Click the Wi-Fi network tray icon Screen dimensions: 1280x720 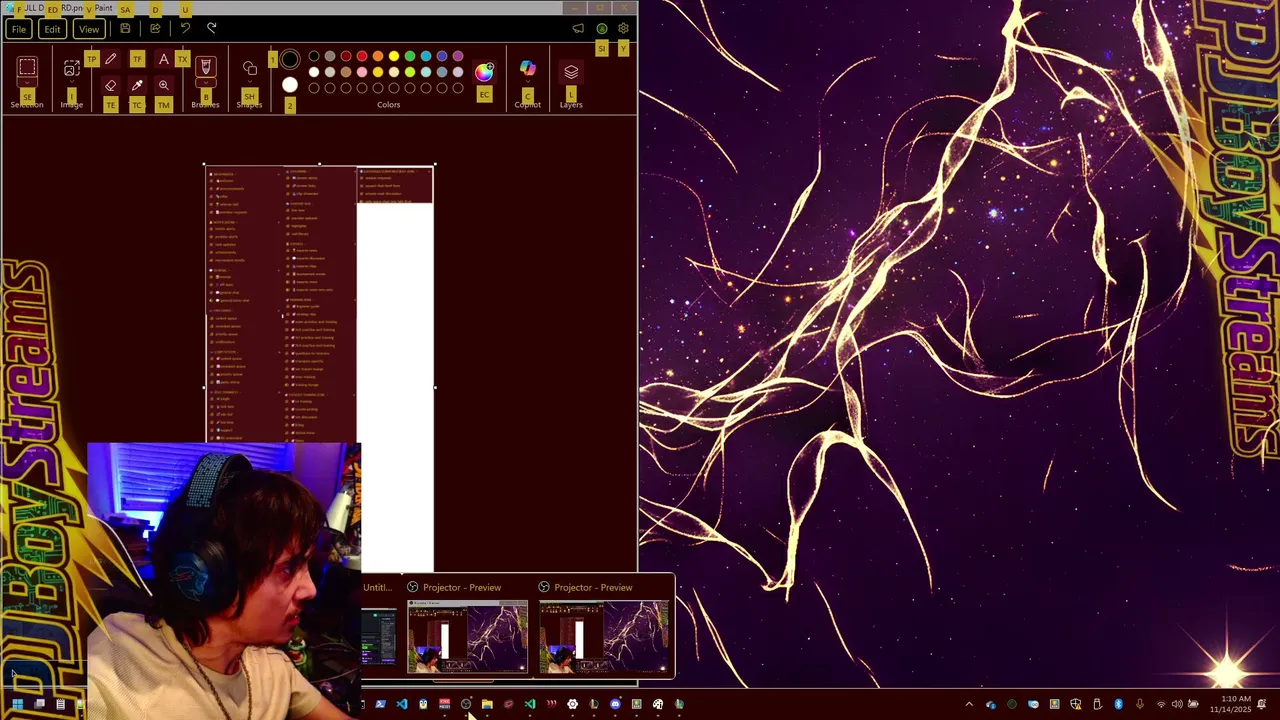click(1161, 704)
